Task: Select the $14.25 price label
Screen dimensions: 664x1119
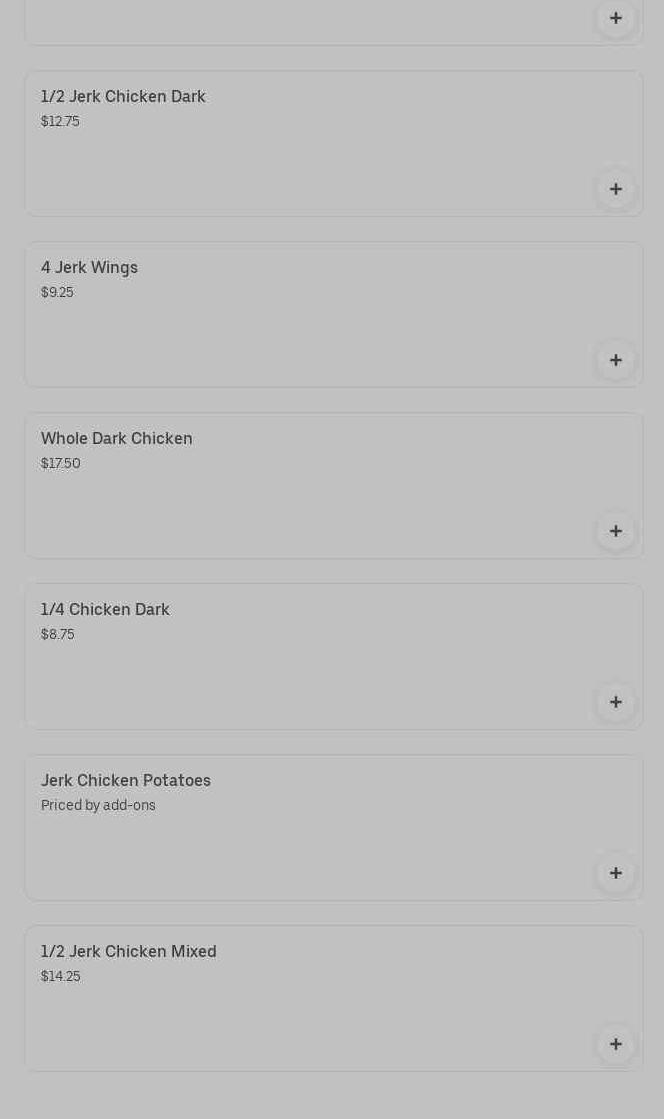Action: point(60,977)
